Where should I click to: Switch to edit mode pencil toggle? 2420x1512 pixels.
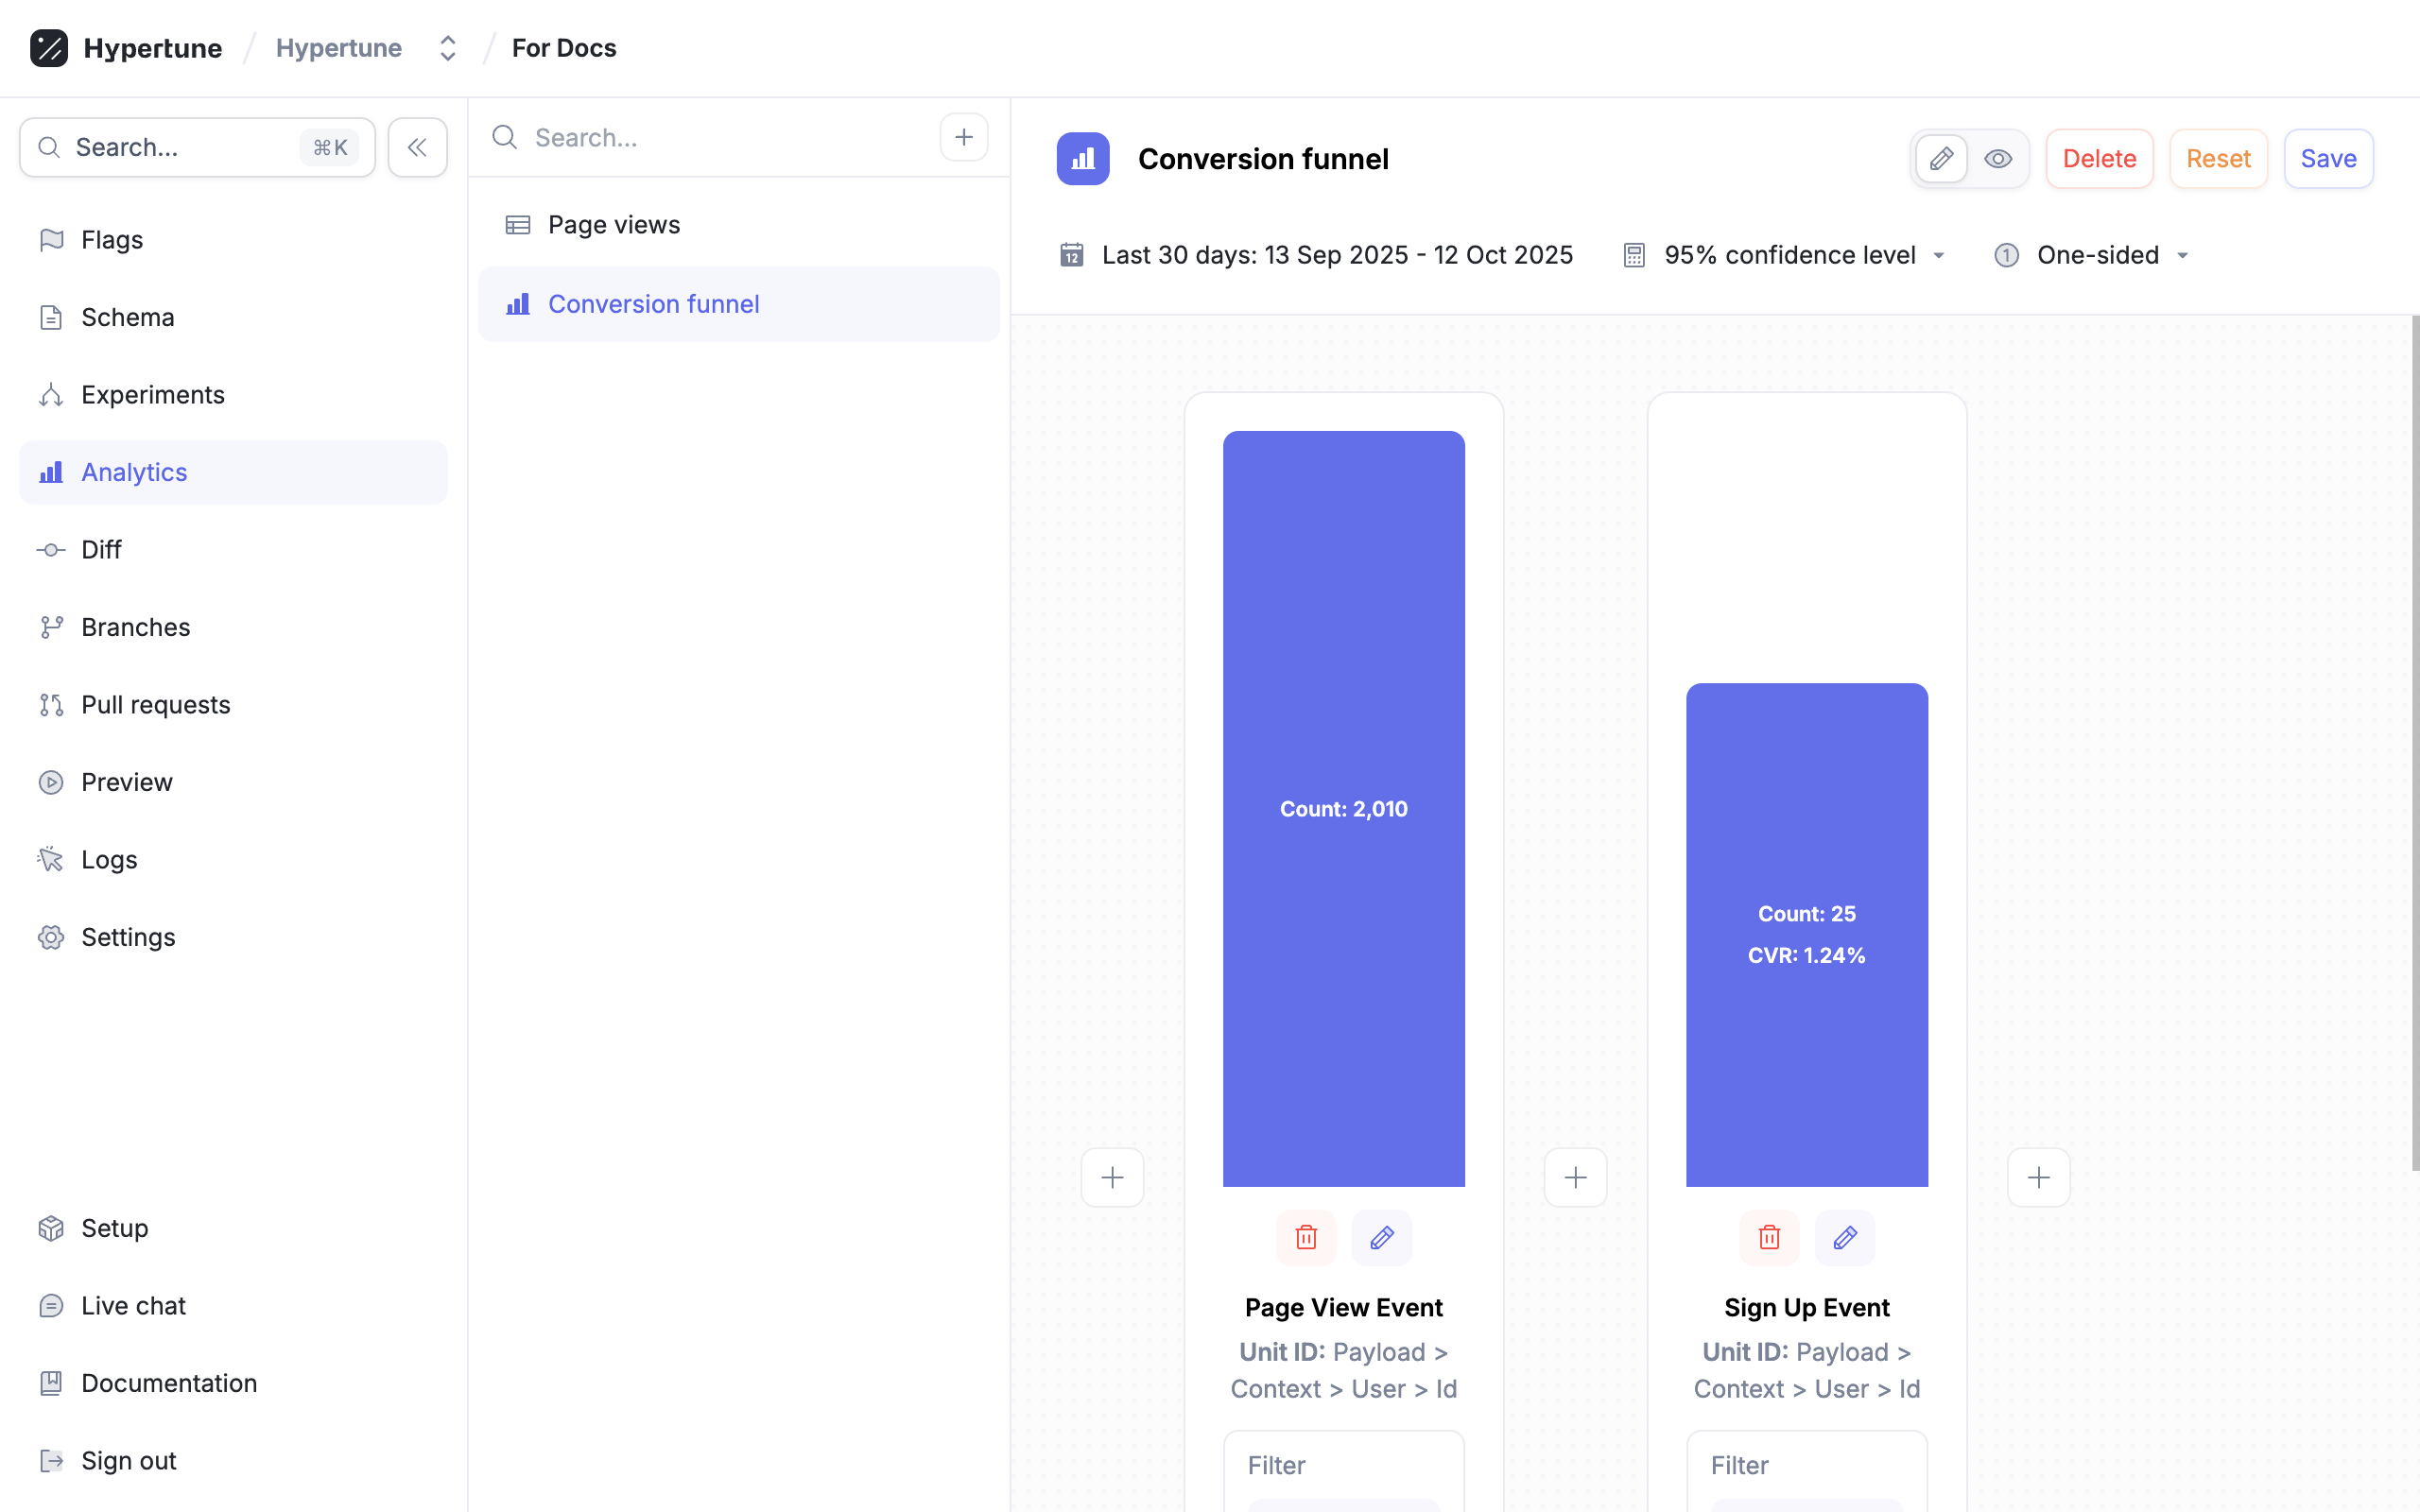tap(1941, 159)
